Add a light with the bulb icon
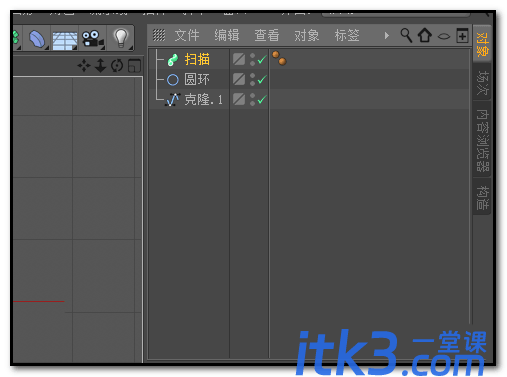507x377 pixels. coord(121,38)
